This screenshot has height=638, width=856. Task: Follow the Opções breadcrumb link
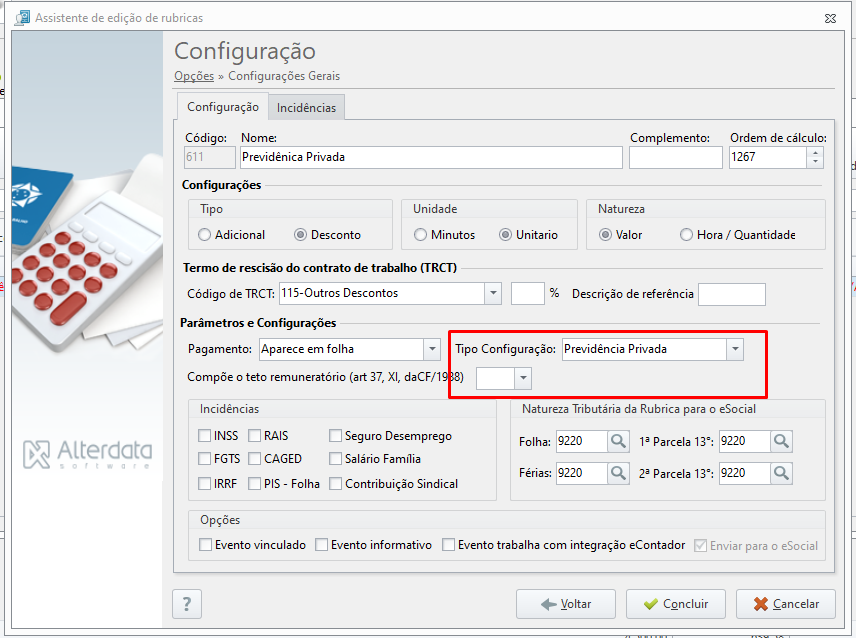click(x=194, y=76)
